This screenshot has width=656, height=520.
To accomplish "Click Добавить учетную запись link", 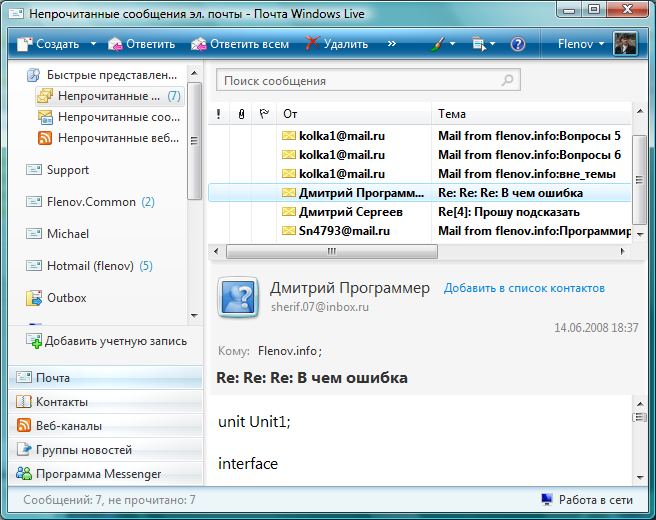I will [106, 341].
